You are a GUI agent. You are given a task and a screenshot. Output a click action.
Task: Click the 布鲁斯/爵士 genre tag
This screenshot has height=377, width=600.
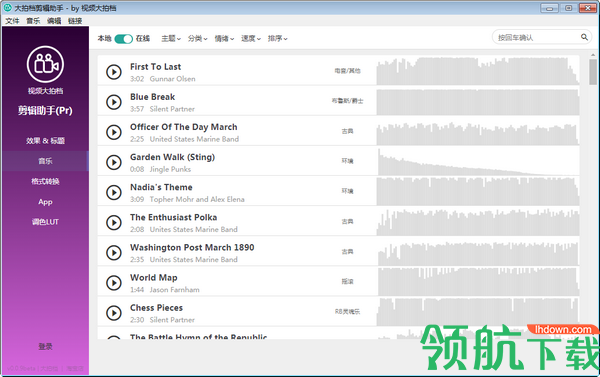(x=347, y=101)
